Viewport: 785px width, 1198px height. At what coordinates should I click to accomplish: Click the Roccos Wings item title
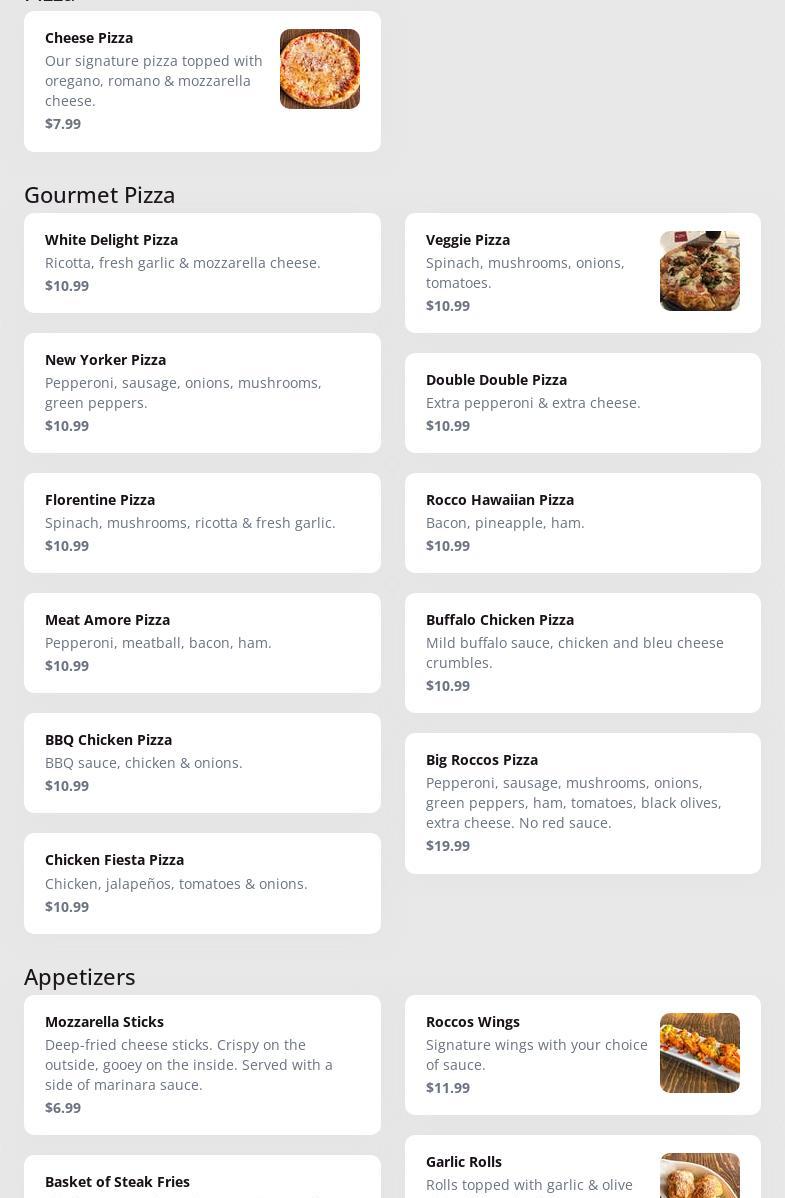pos(473,1022)
